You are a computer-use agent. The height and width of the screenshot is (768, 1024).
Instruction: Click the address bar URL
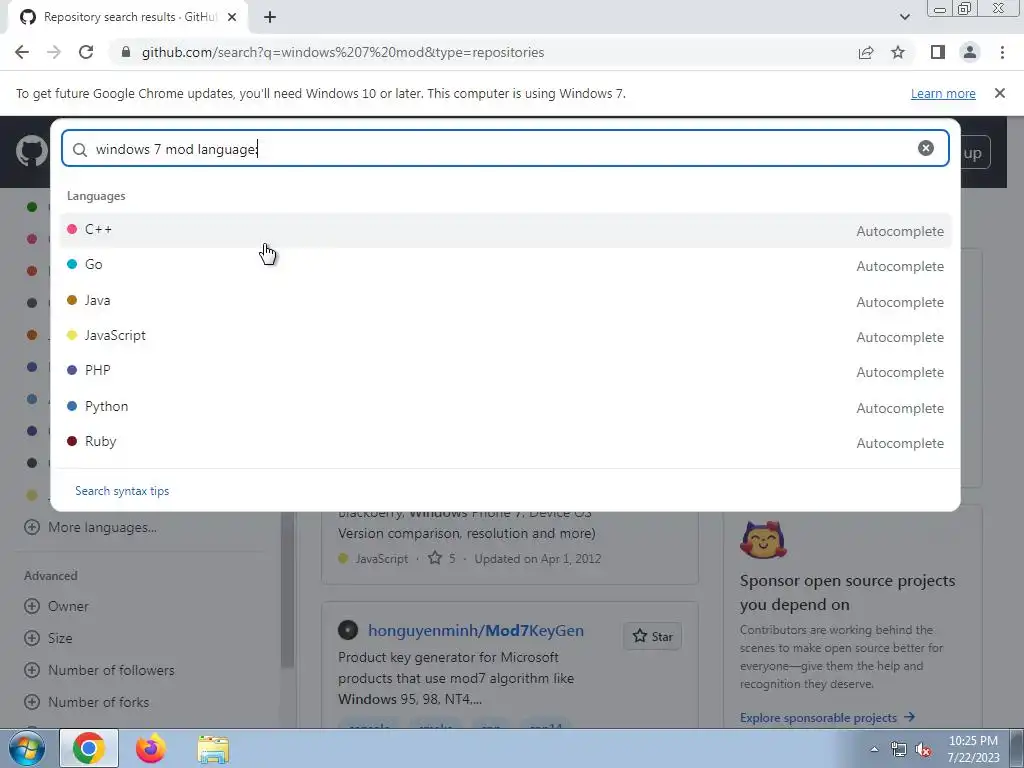pyautogui.click(x=343, y=52)
